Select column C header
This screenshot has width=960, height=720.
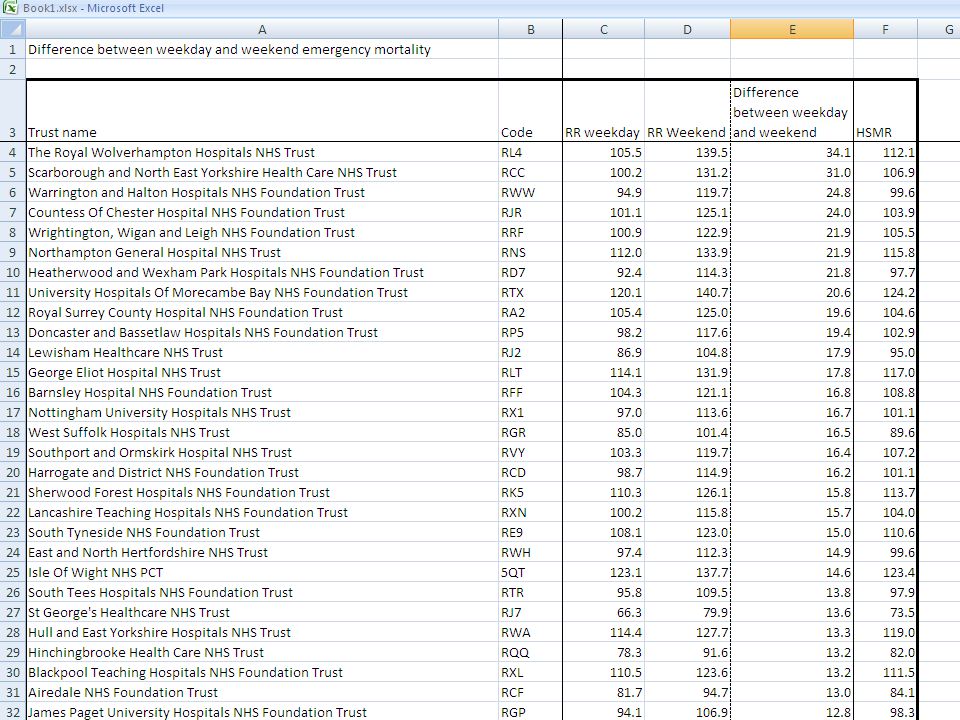[x=603, y=29]
